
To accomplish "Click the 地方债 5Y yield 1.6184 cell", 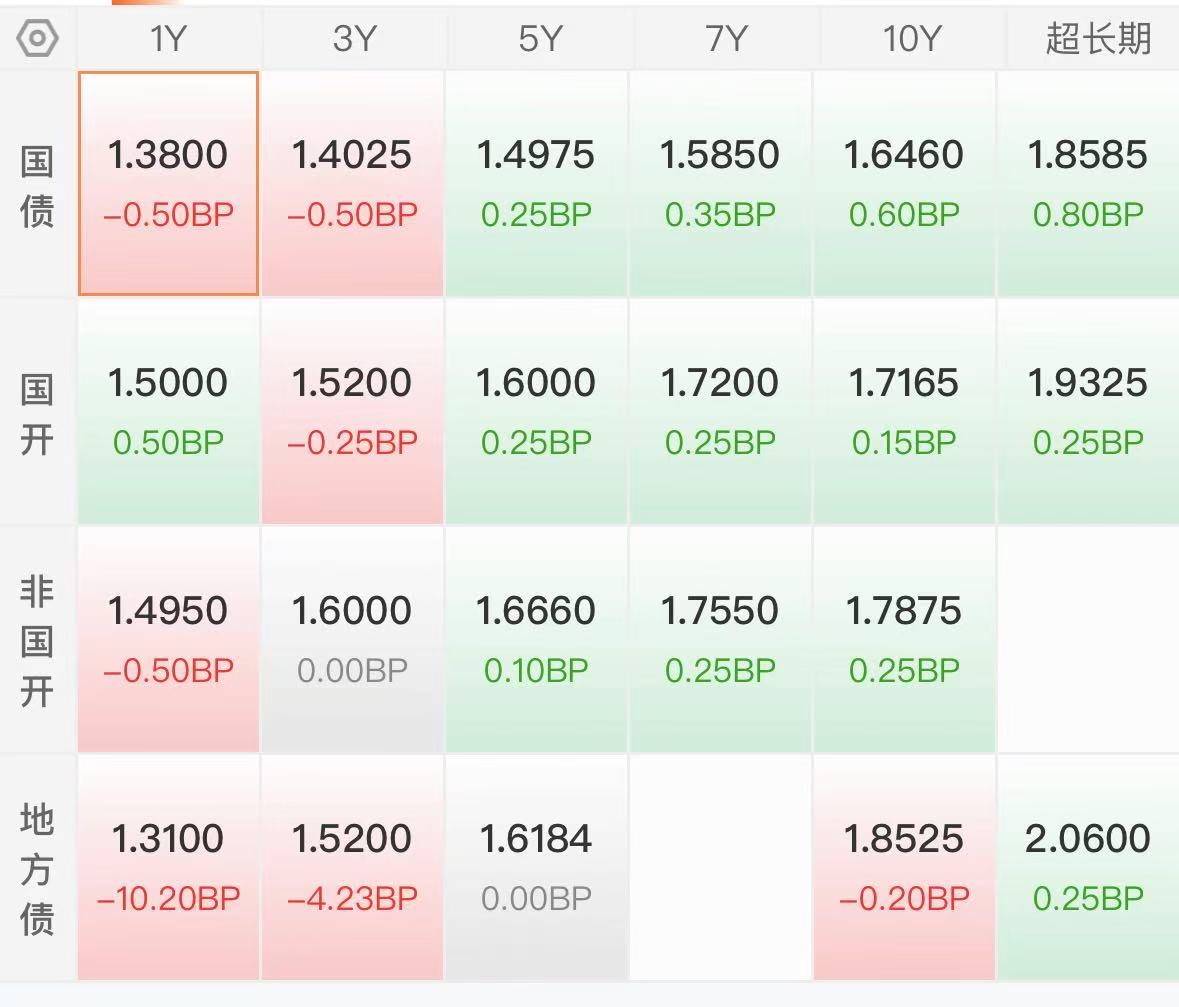I will [536, 867].
